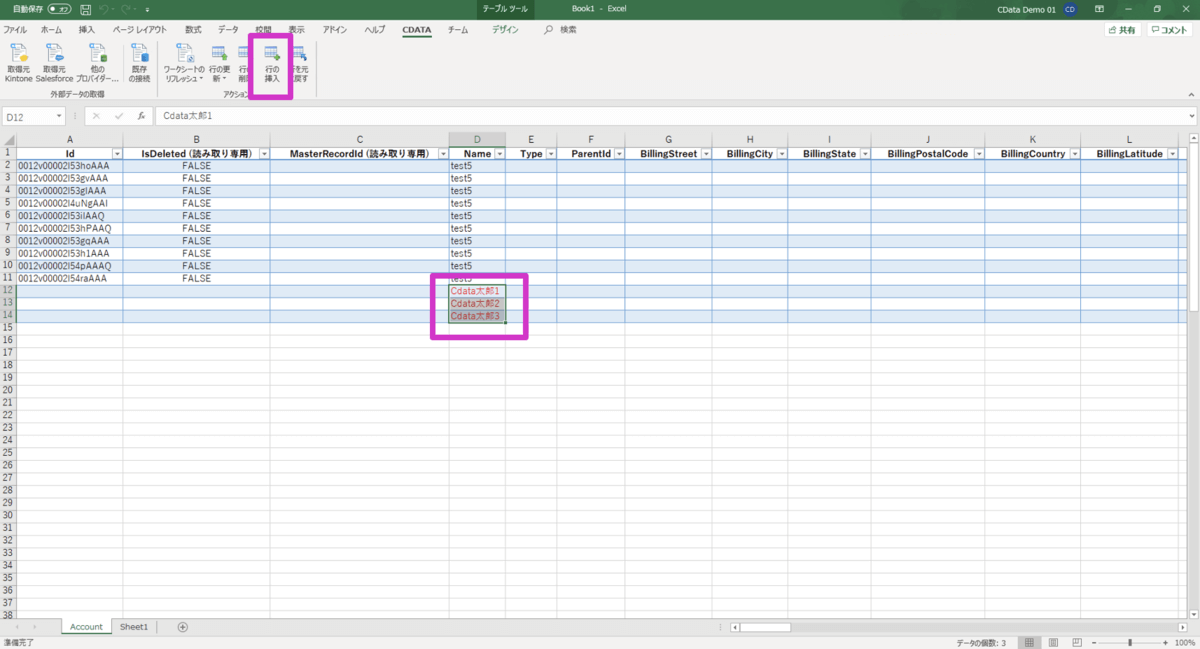Viewport: 1200px width, 649px height.
Task: Click horizontal scrollbar right arrow
Action: pyautogui.click(x=1183, y=627)
